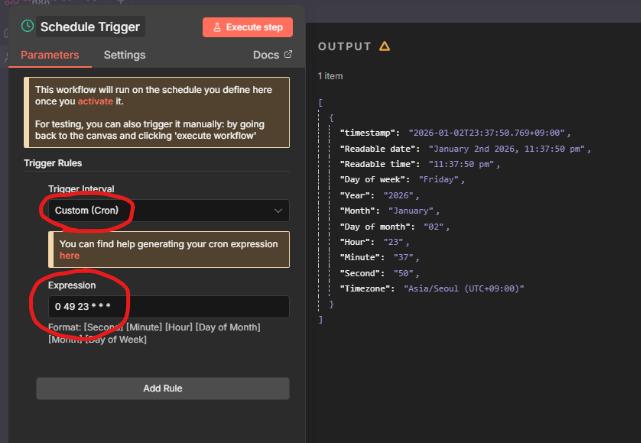Click the OUTPUT panel heading
641x443 pixels.
point(345,46)
